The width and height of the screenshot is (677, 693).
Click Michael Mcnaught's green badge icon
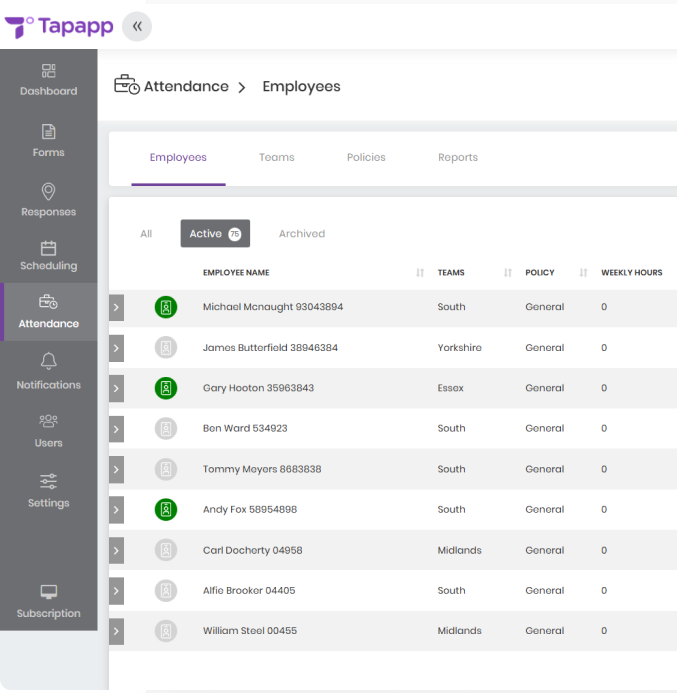pyautogui.click(x=166, y=307)
